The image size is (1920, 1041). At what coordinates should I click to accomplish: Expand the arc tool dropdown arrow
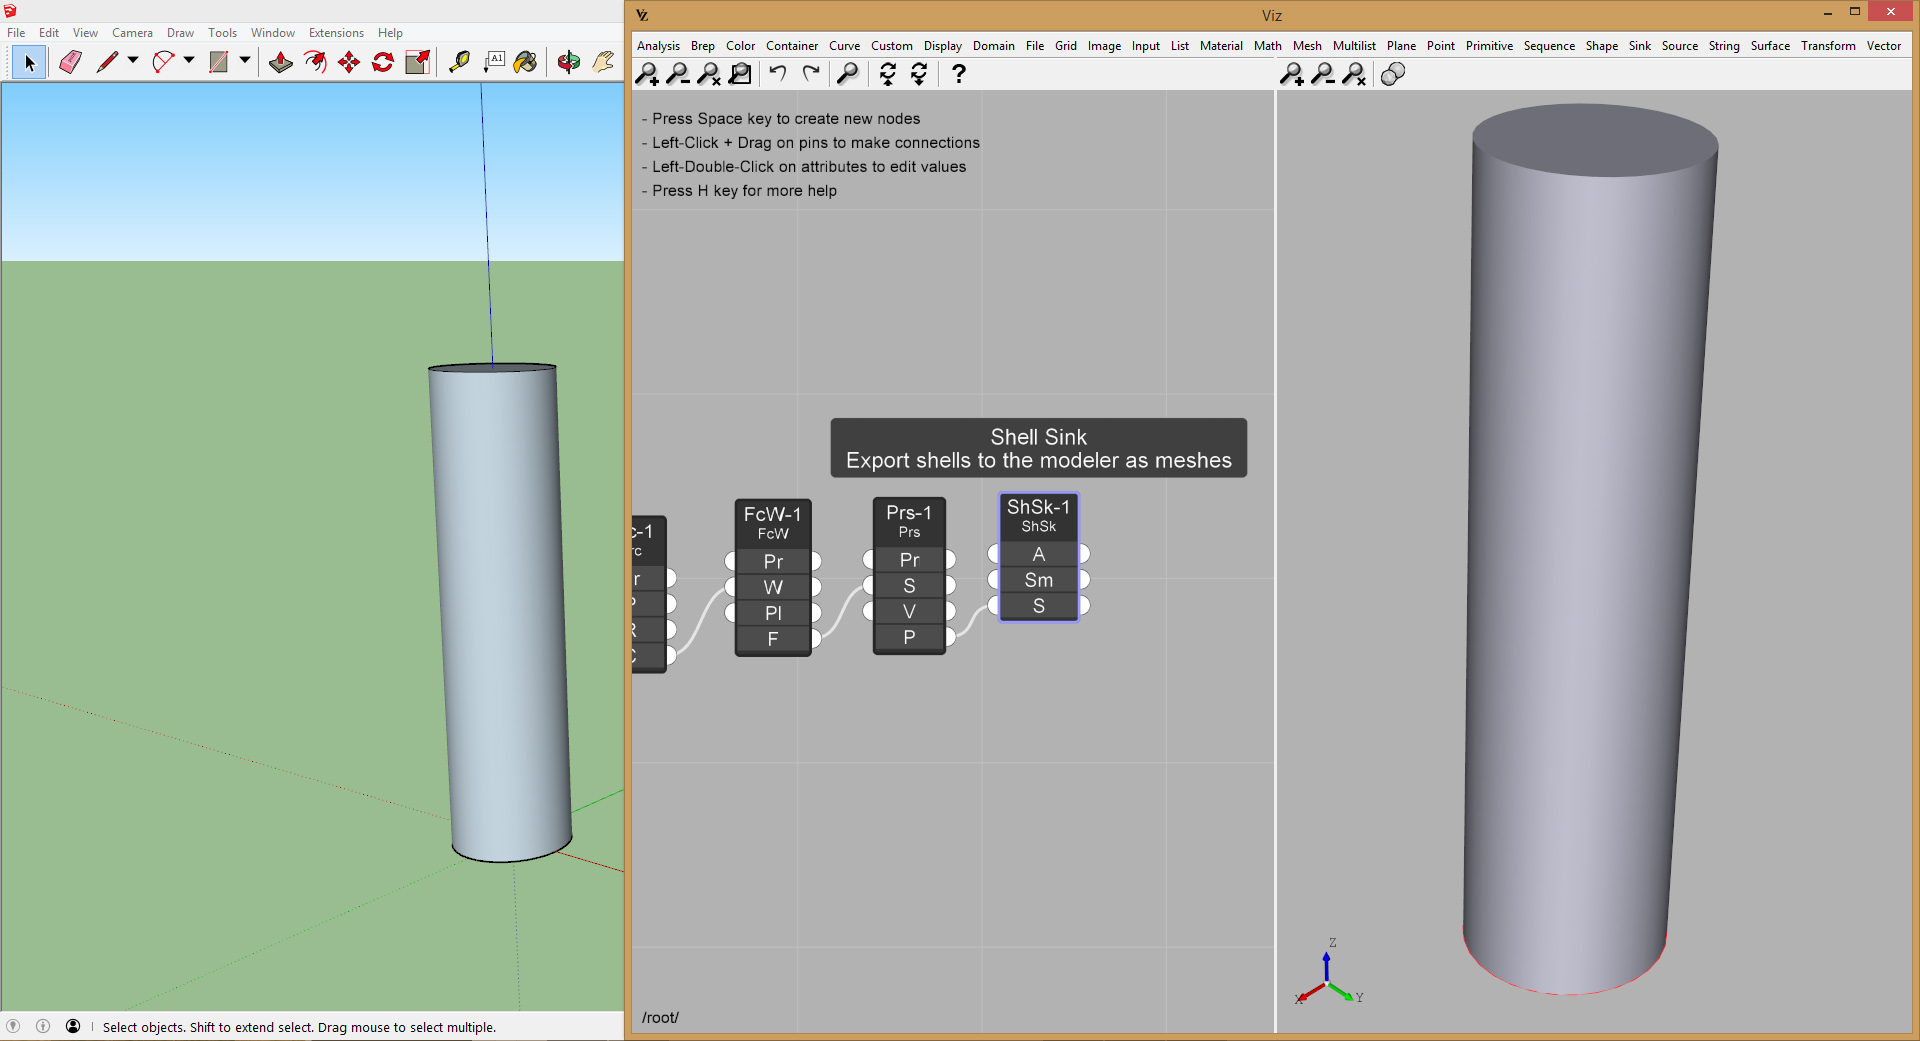(189, 61)
